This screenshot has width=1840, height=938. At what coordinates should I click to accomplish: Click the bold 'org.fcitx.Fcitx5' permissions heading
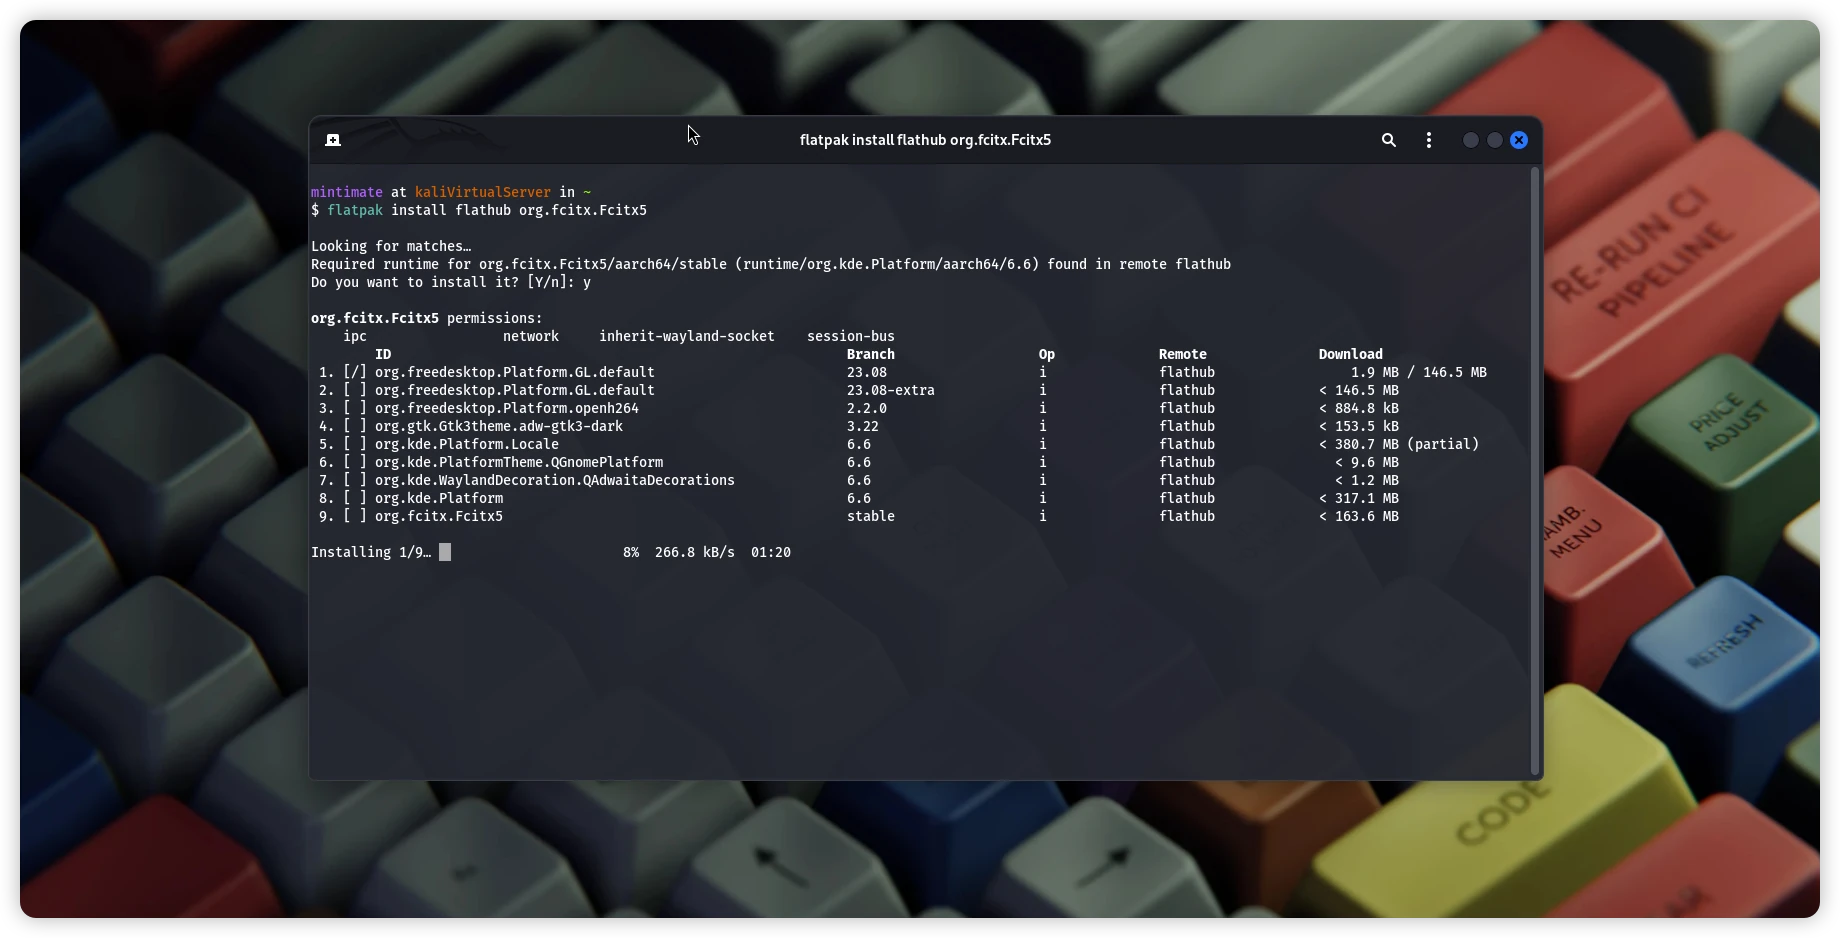pyautogui.click(x=375, y=318)
